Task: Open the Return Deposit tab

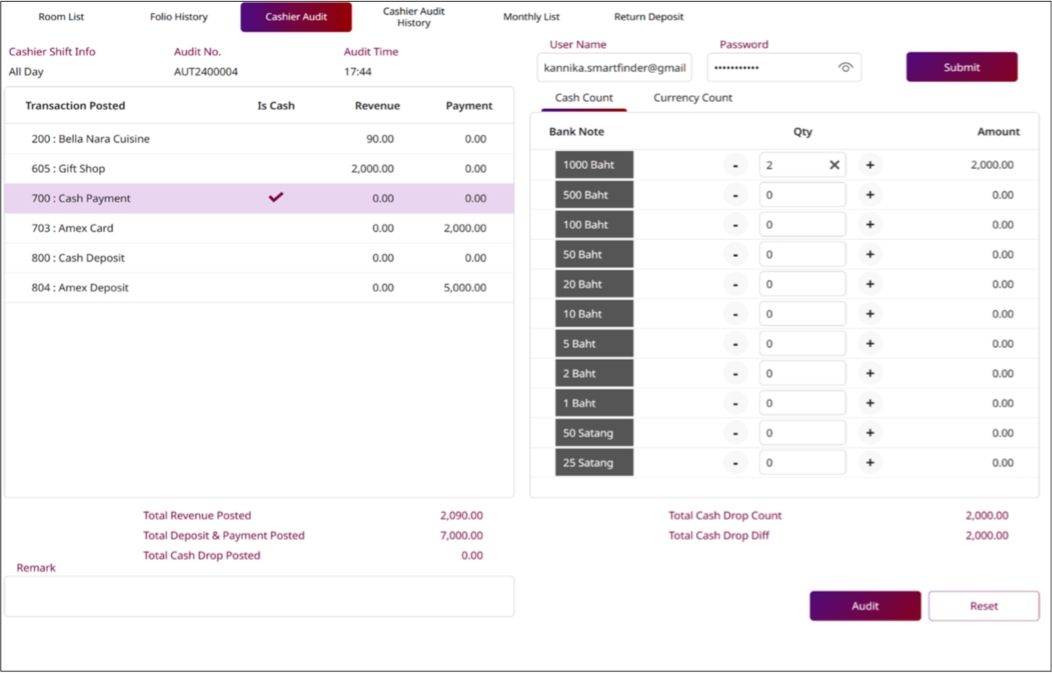Action: click(649, 17)
